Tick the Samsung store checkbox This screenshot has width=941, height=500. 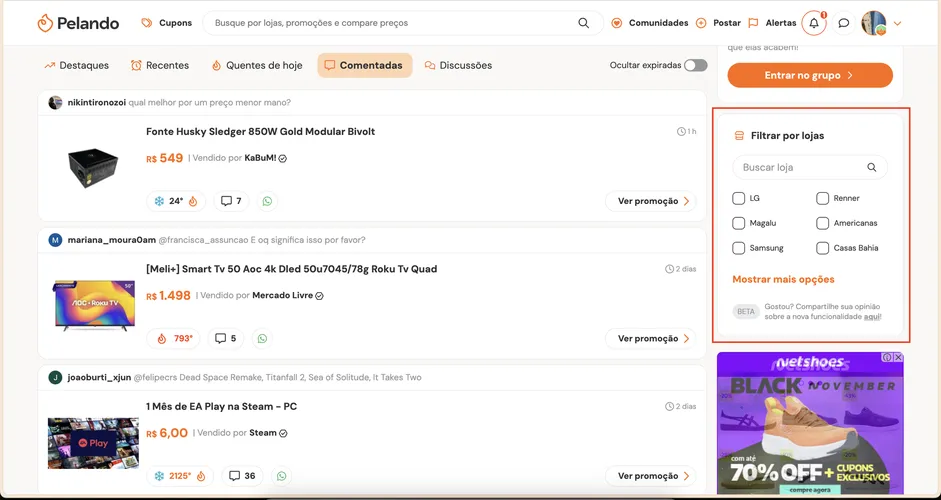tap(738, 248)
